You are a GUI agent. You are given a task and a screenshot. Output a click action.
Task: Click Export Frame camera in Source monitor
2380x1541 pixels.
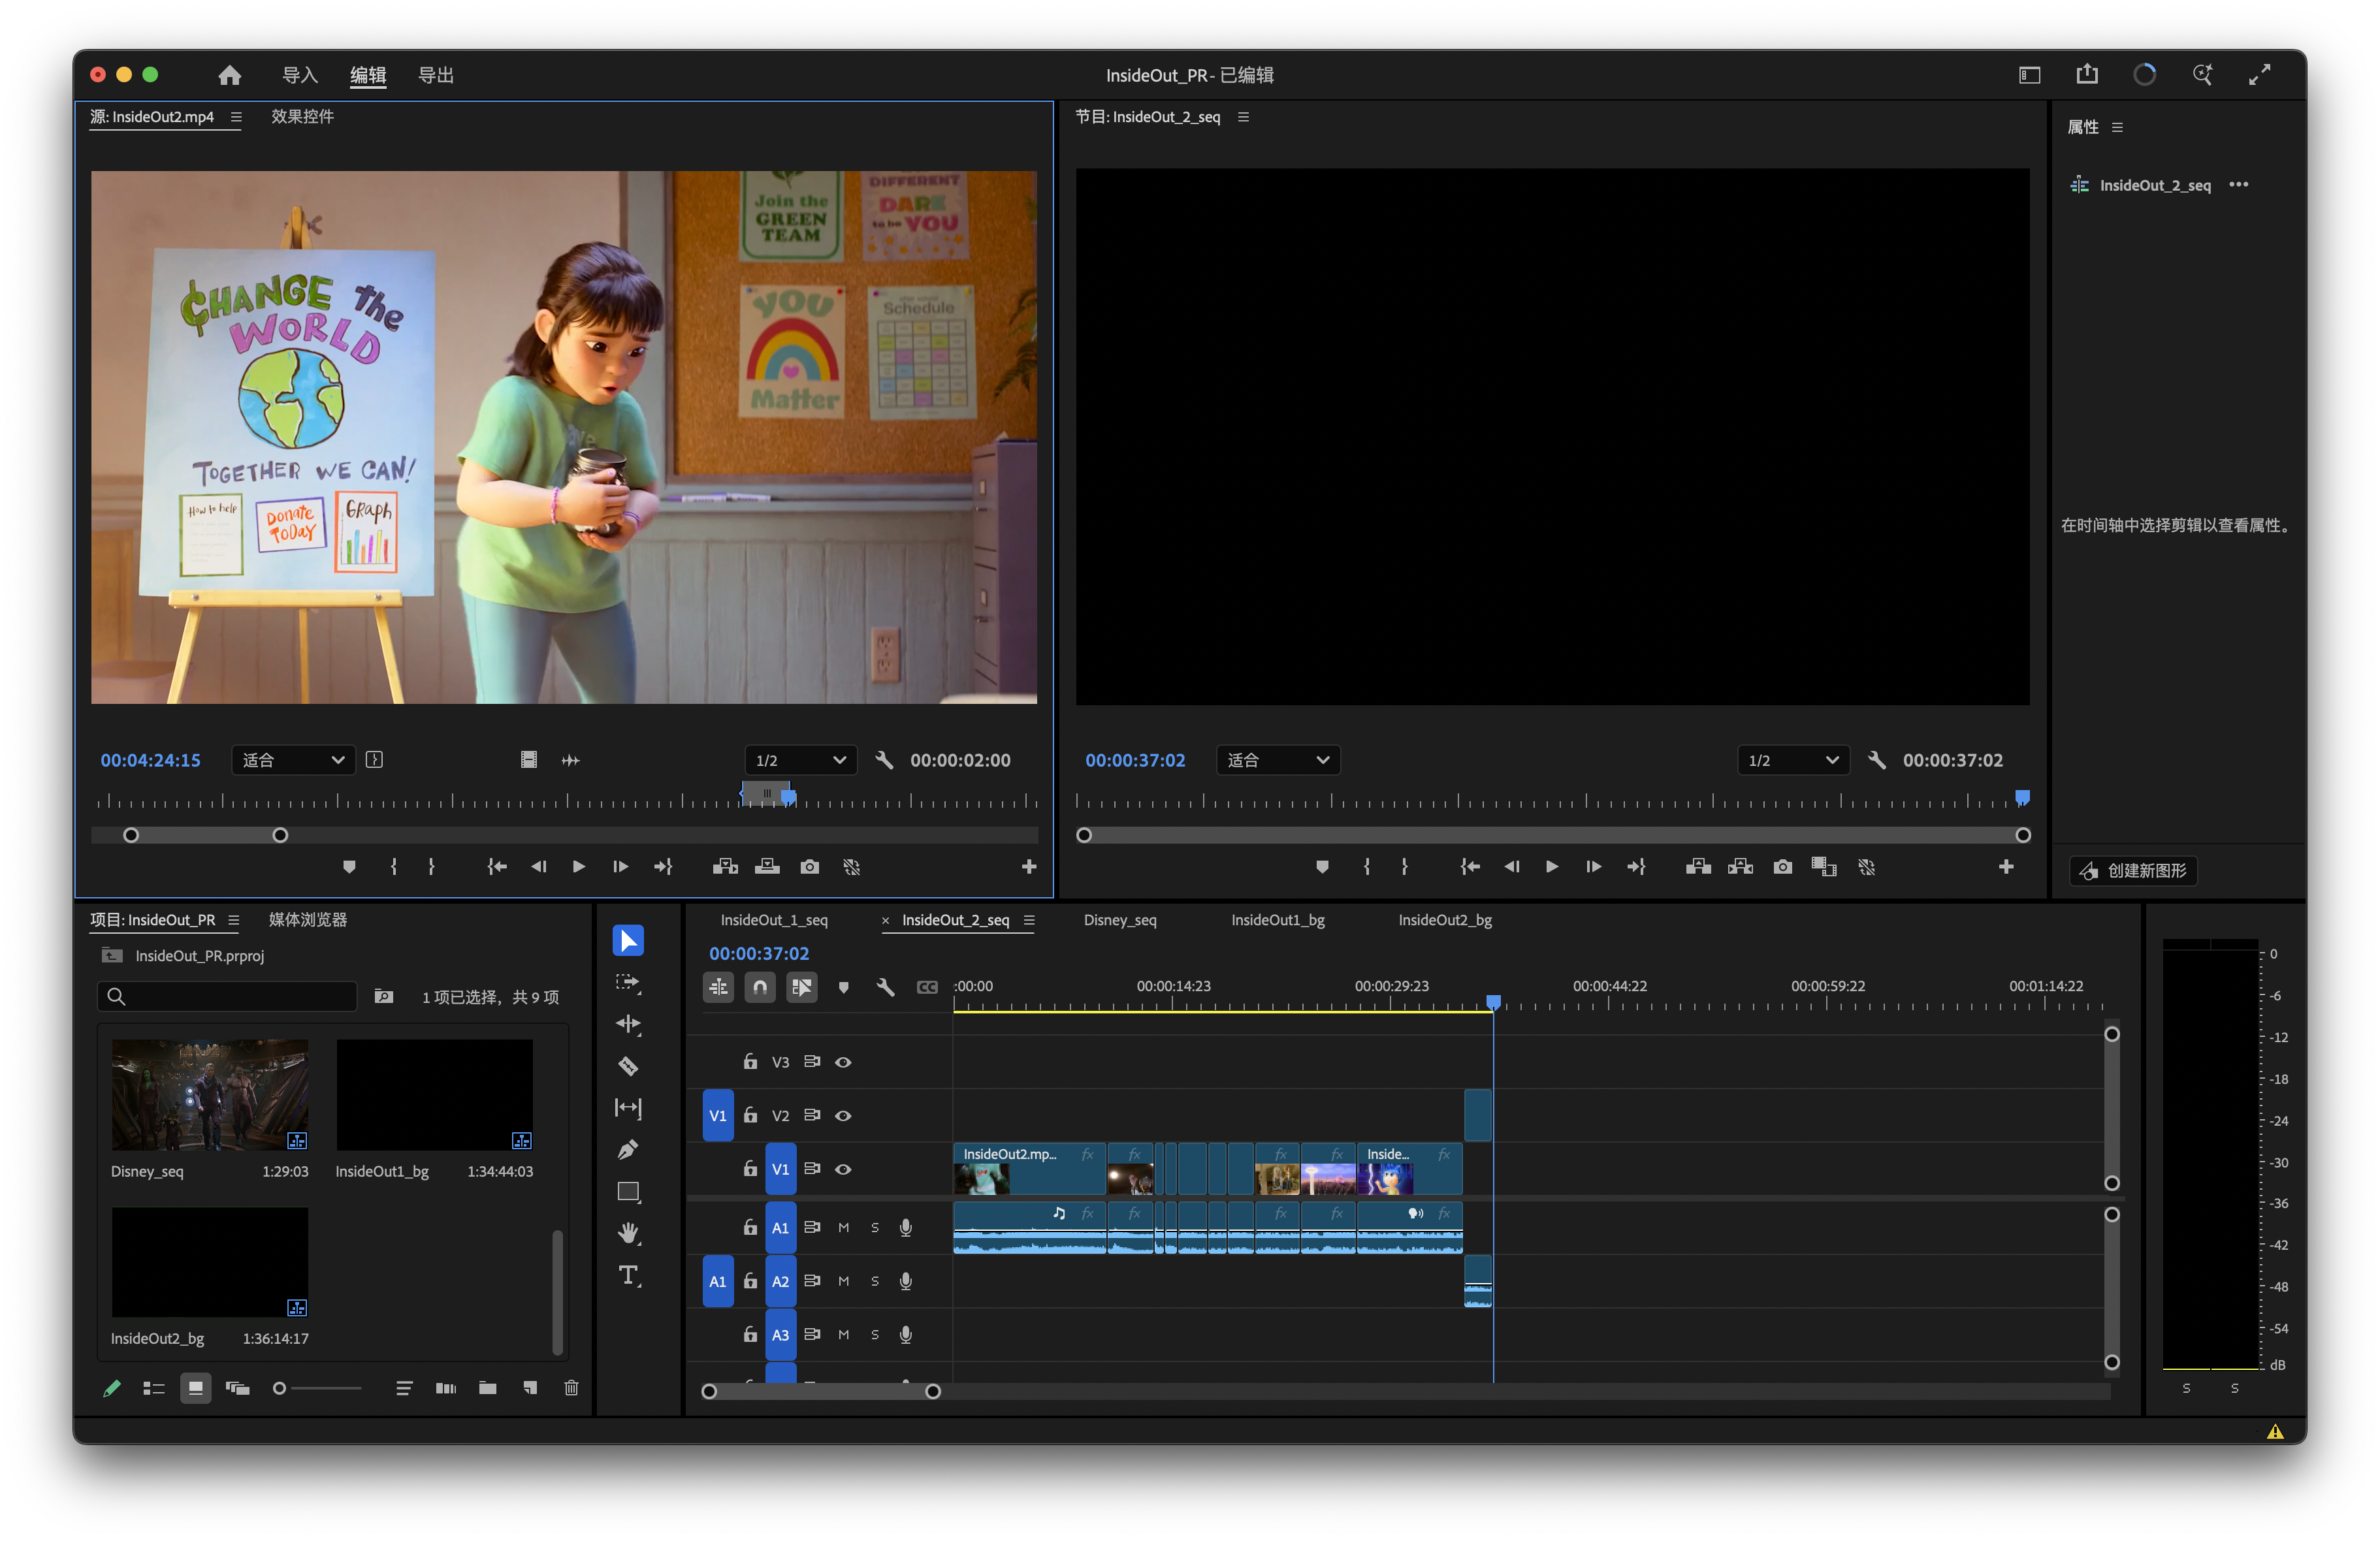tap(810, 867)
